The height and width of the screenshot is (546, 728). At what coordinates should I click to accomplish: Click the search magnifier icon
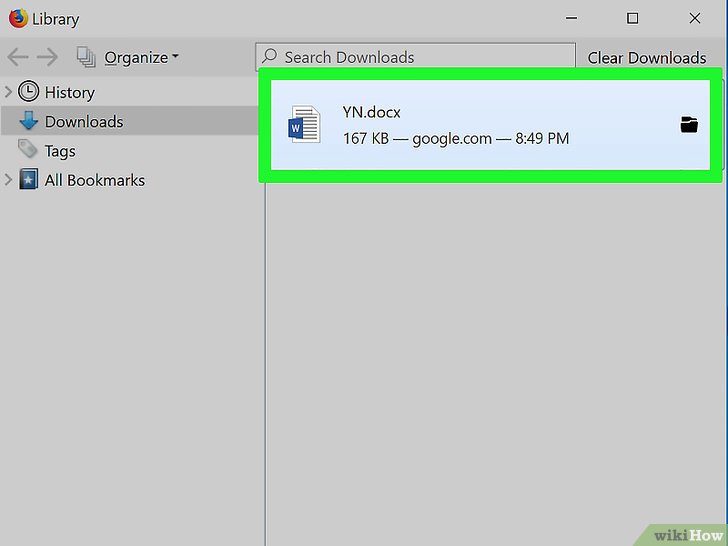click(269, 57)
